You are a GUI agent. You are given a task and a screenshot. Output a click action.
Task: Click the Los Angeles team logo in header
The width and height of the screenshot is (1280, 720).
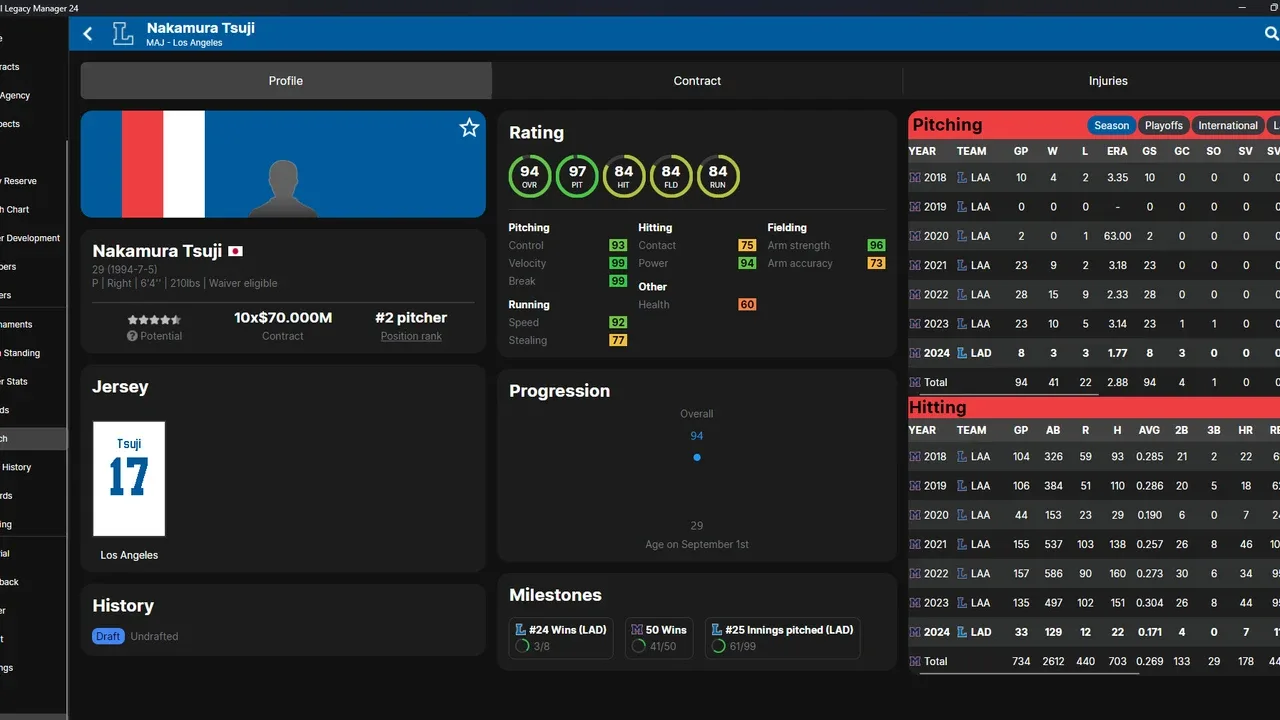[122, 34]
